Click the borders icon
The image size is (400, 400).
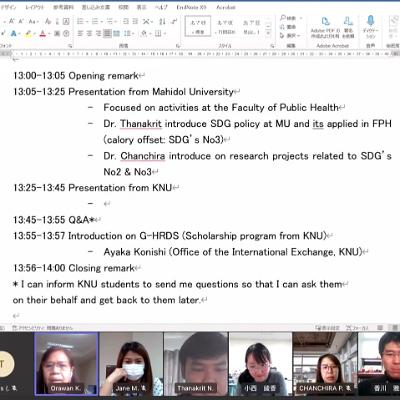158,33
